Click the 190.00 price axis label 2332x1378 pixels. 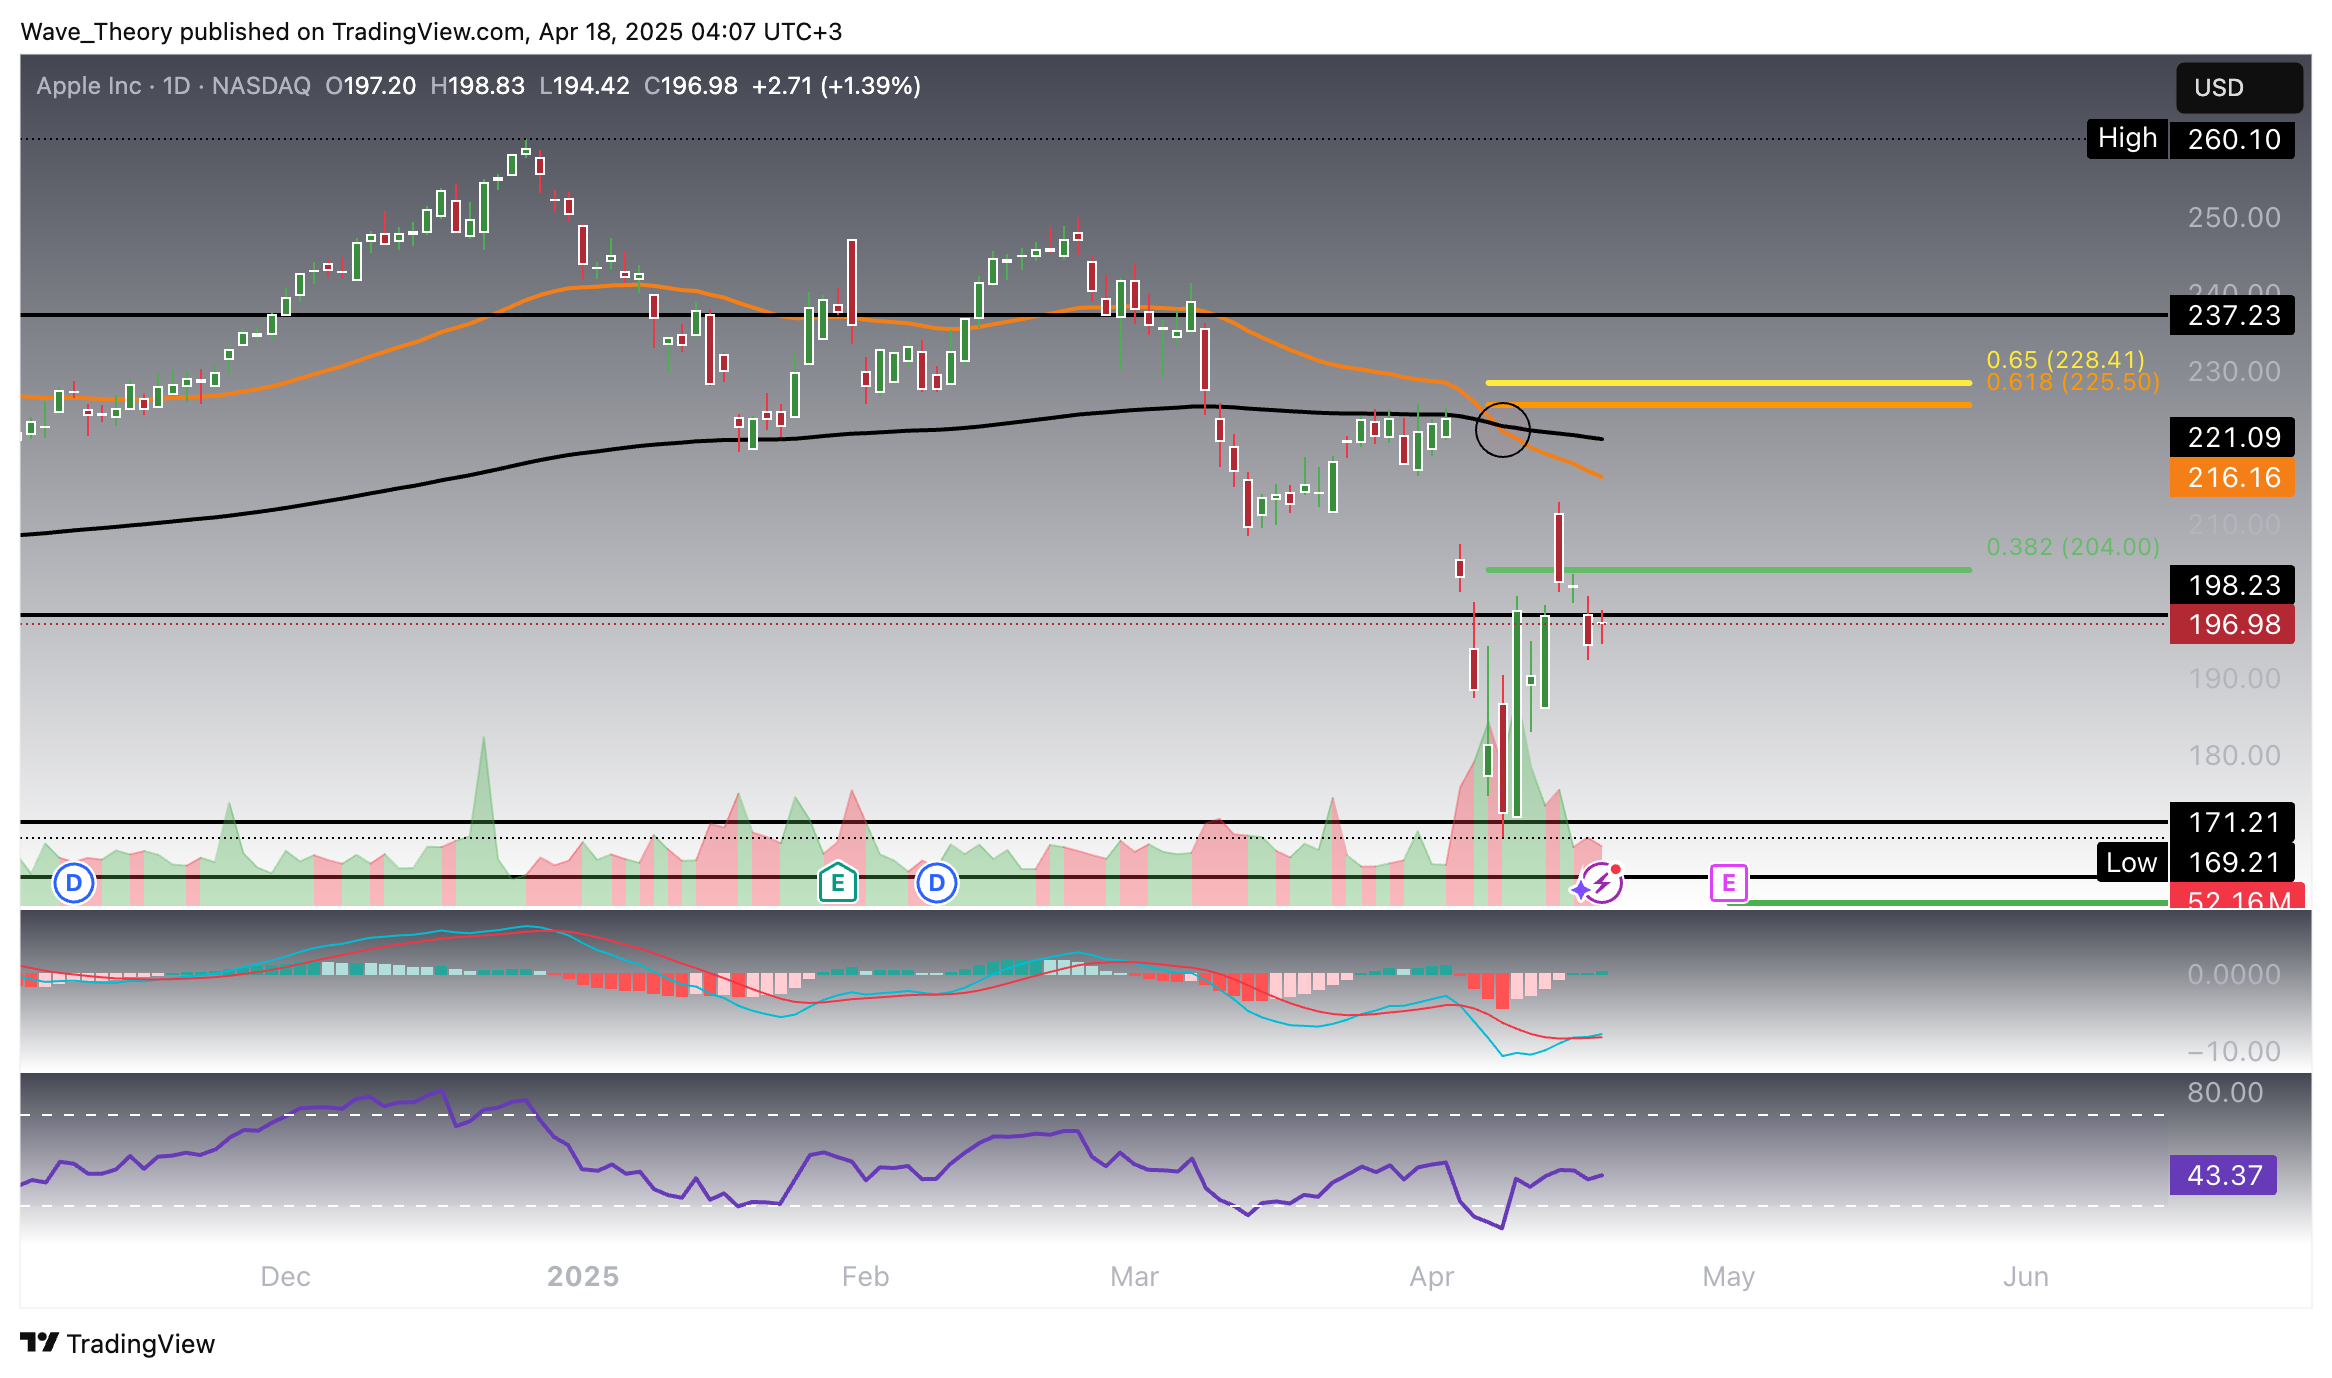coord(2234,678)
